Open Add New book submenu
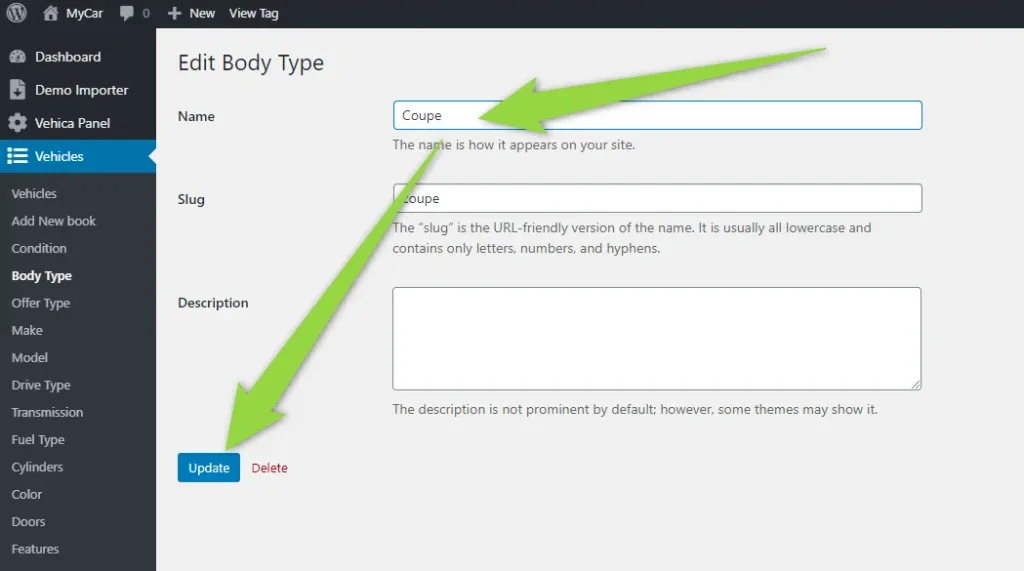Viewport: 1024px width, 571px height. [x=54, y=221]
